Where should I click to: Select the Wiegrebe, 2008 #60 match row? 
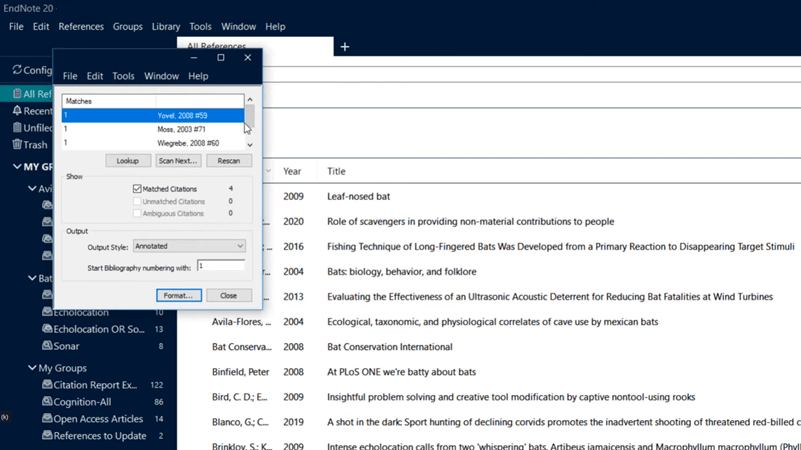(x=153, y=143)
